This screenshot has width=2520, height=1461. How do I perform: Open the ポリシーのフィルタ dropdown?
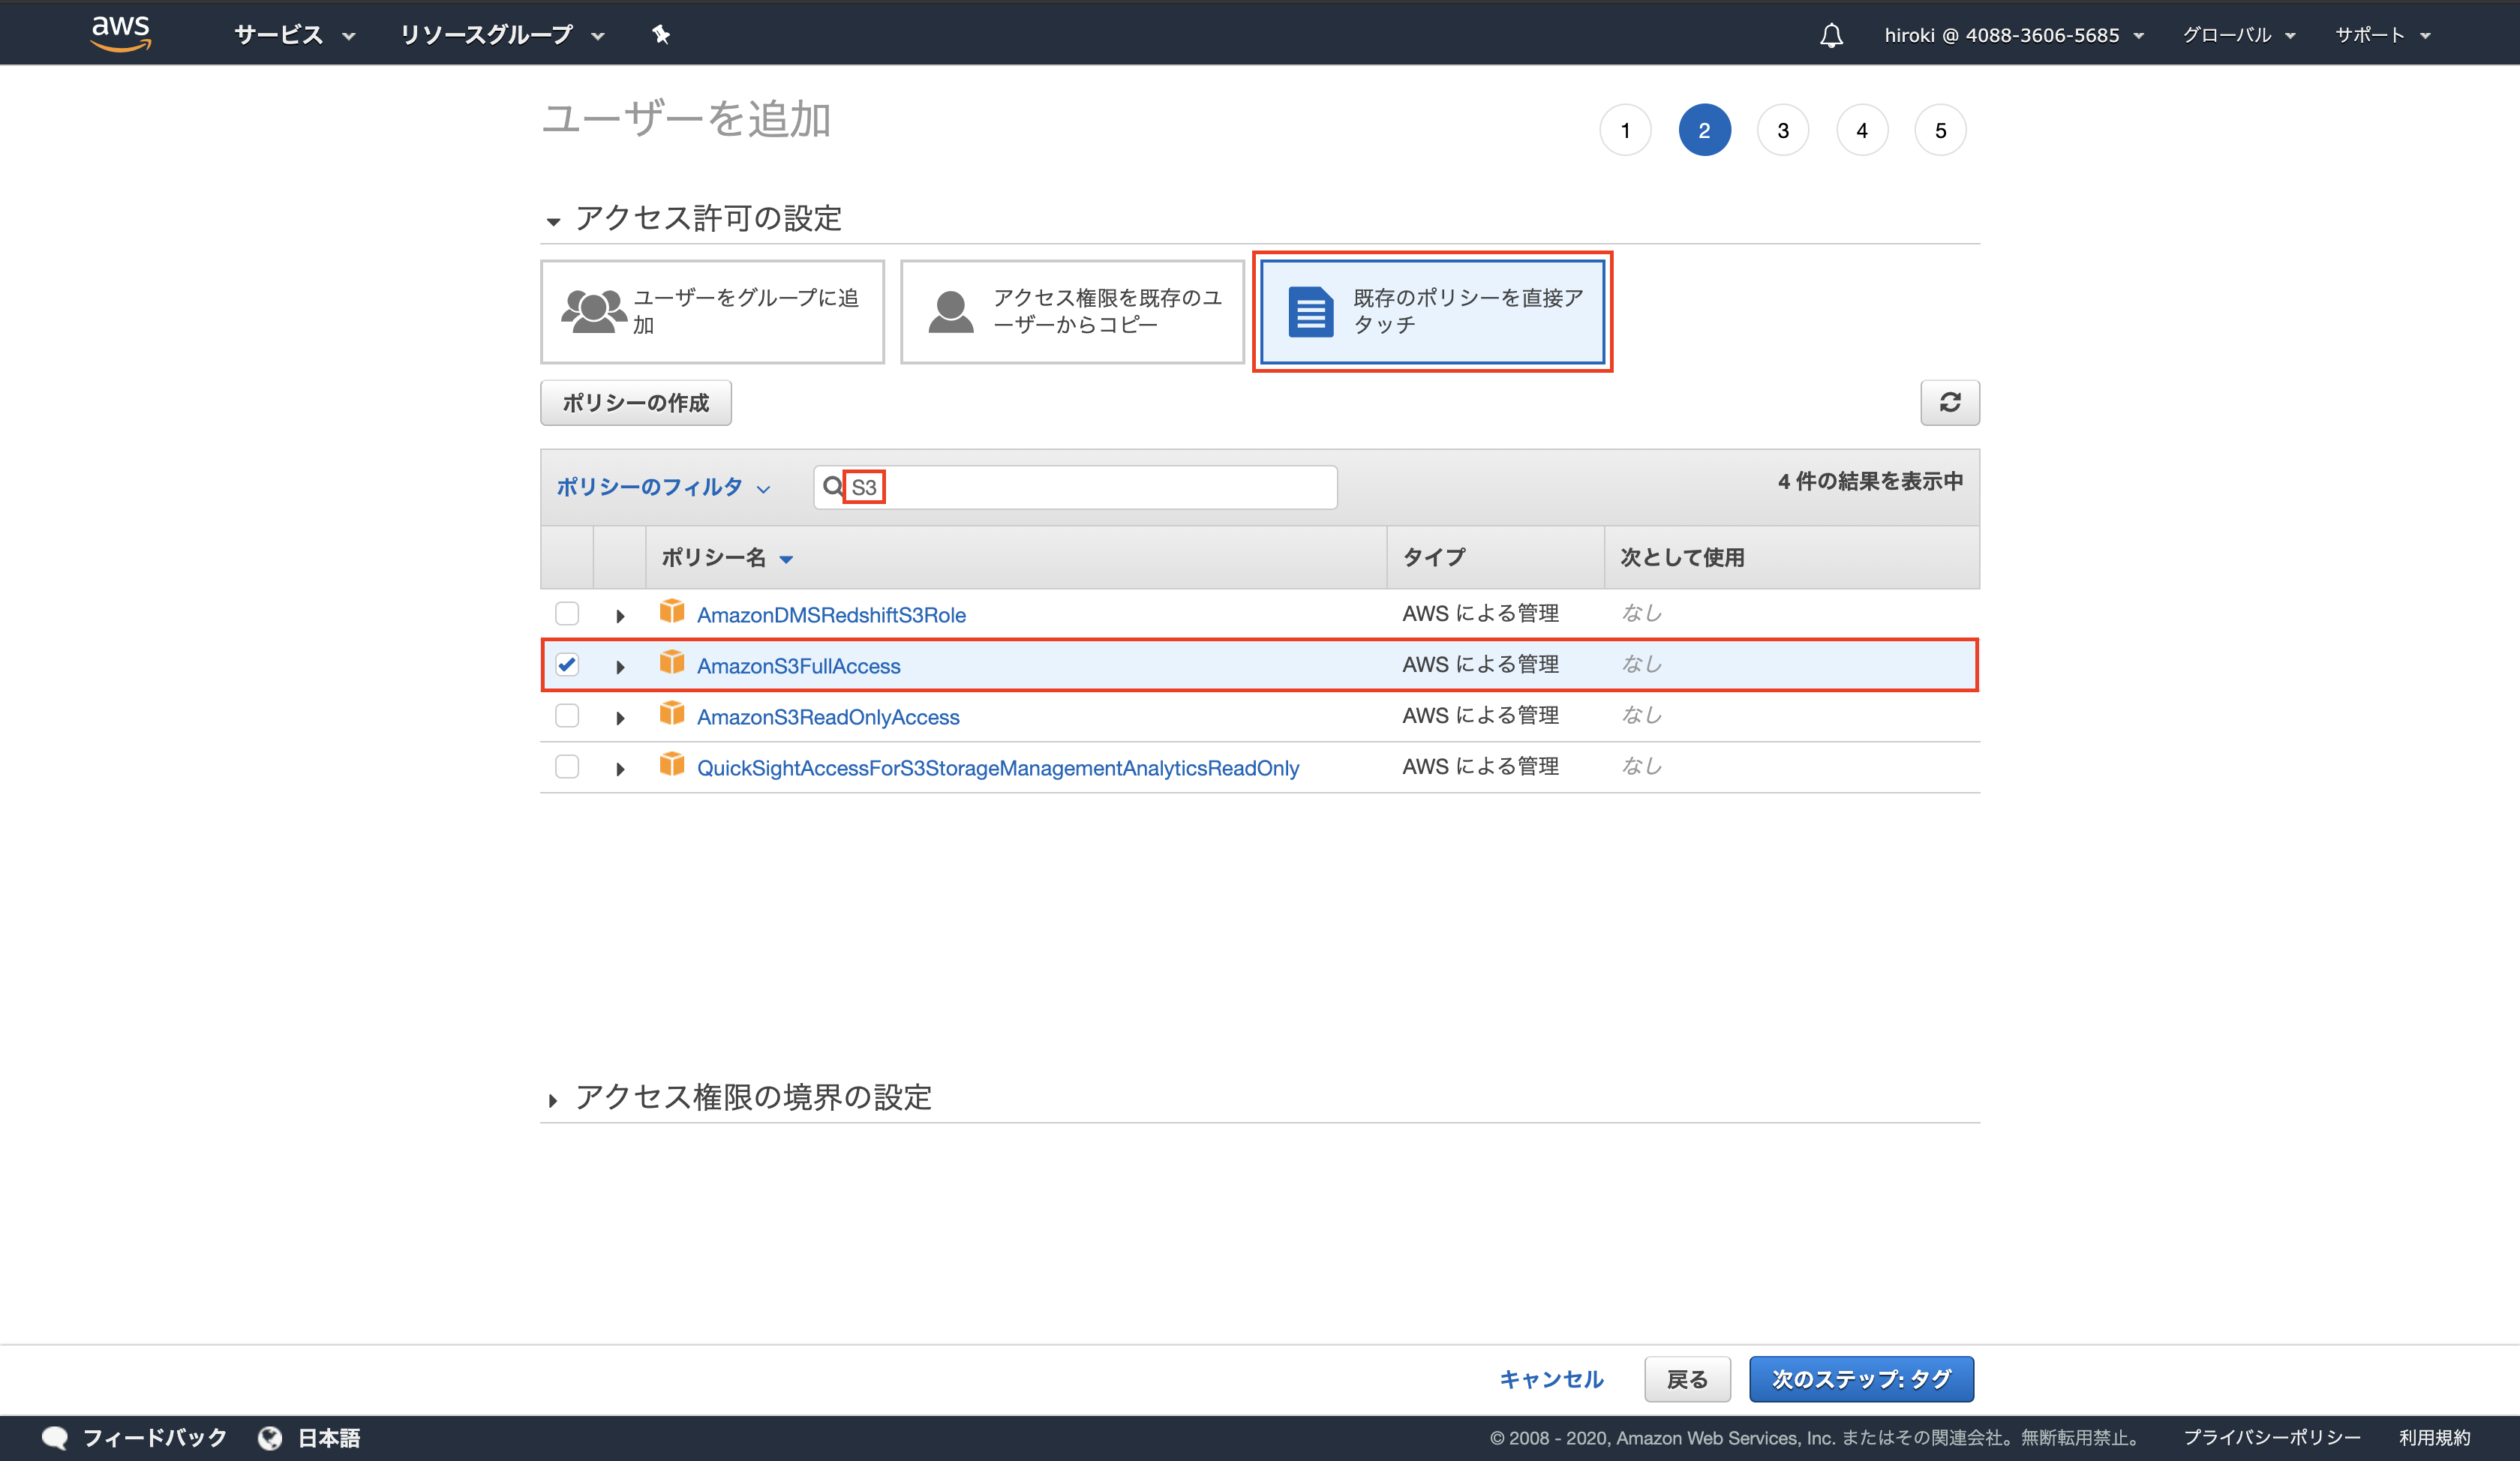[x=662, y=487]
